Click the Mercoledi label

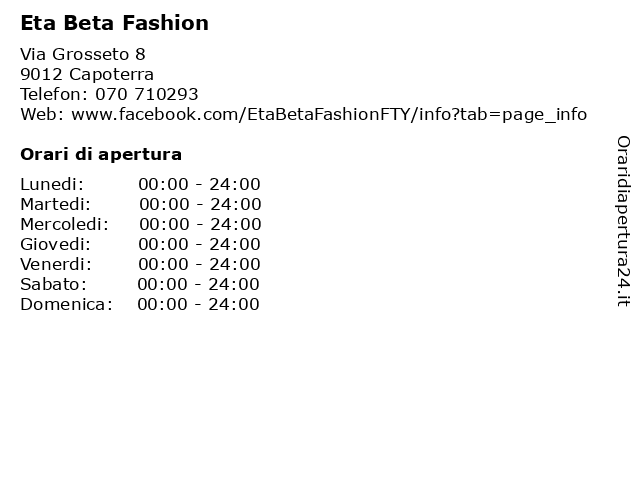point(64,224)
